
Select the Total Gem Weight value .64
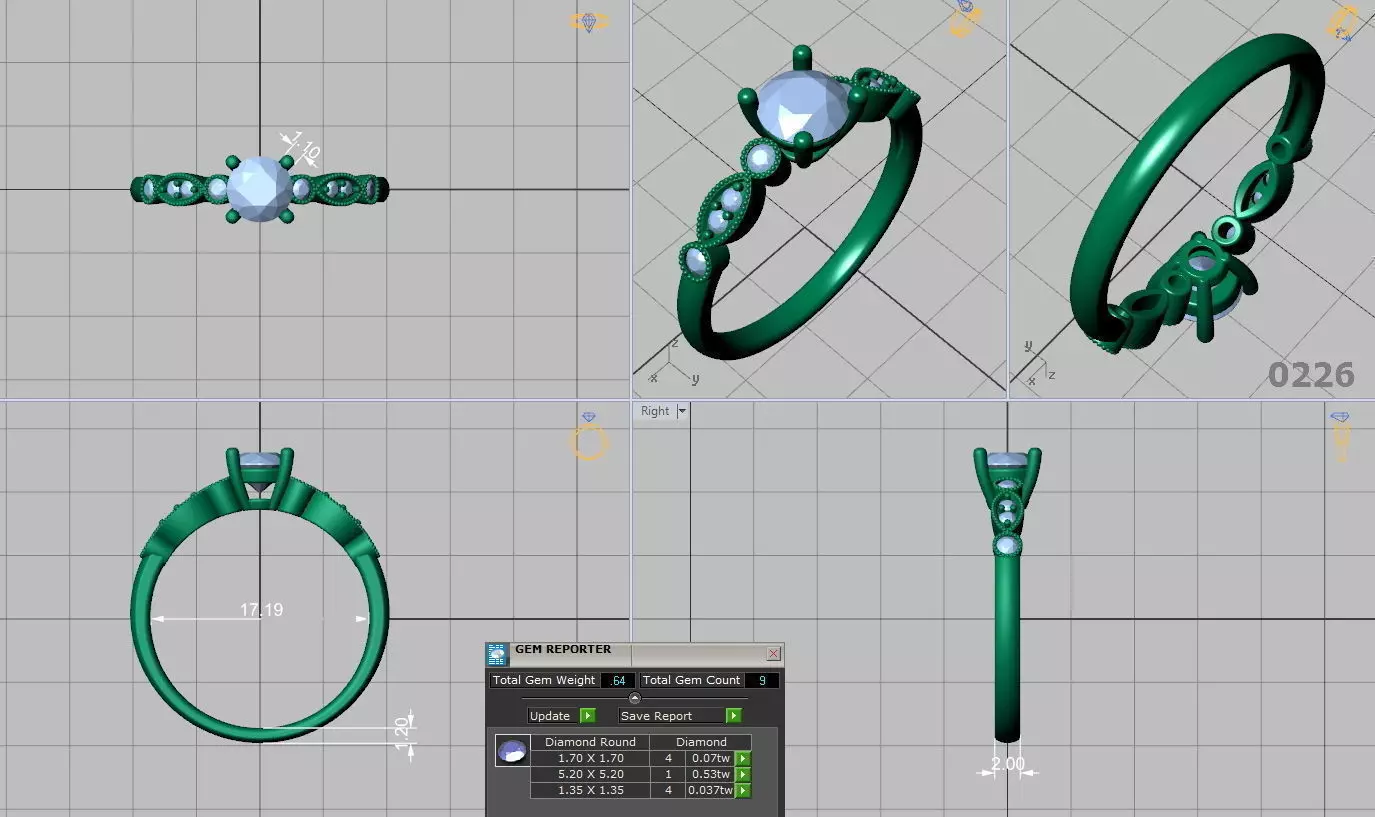coord(618,680)
